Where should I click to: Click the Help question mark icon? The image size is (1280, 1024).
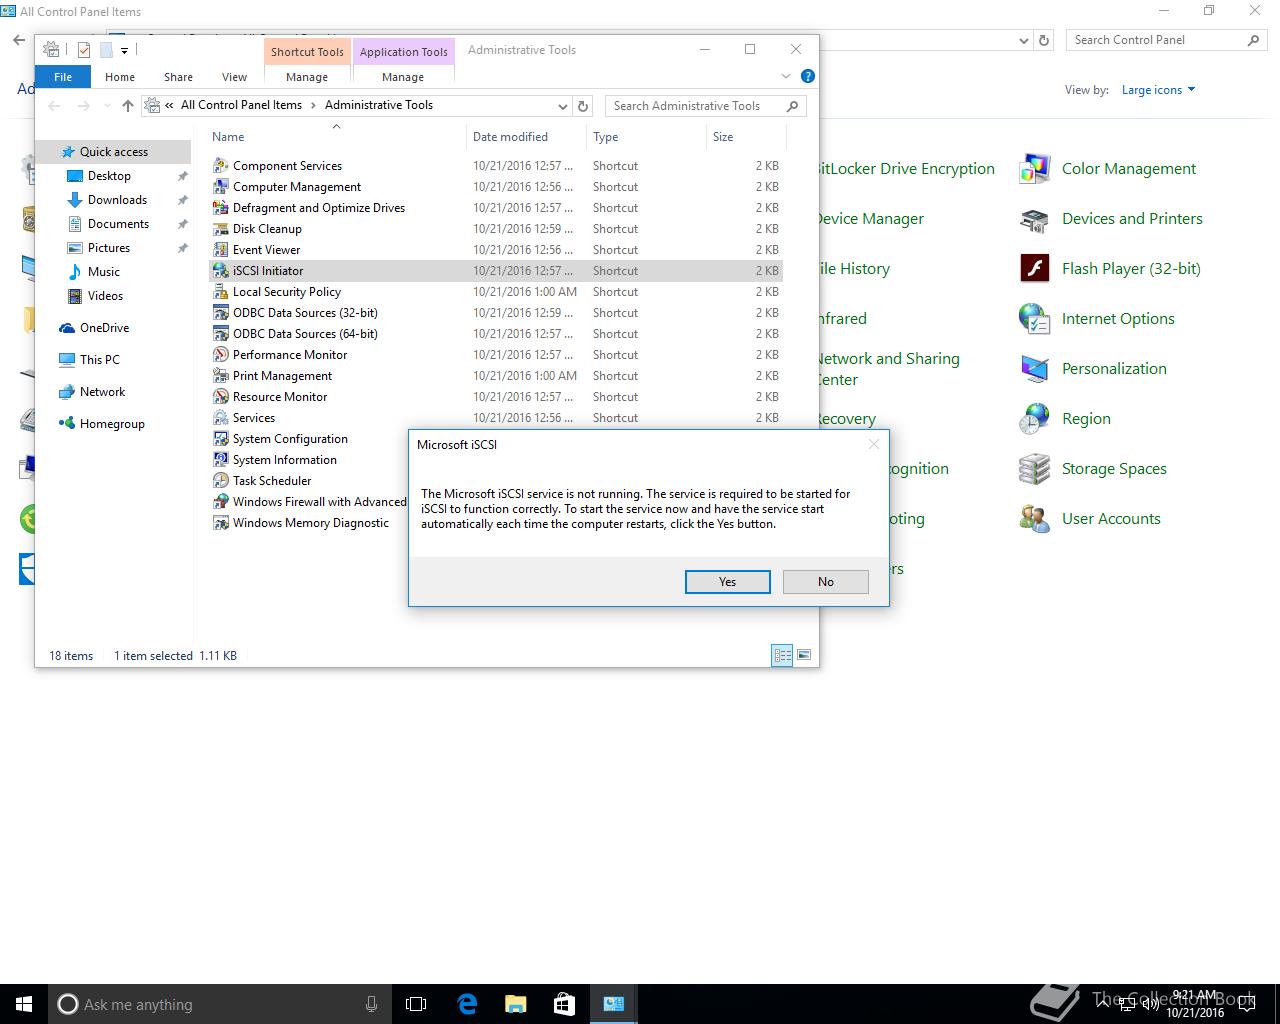point(808,76)
